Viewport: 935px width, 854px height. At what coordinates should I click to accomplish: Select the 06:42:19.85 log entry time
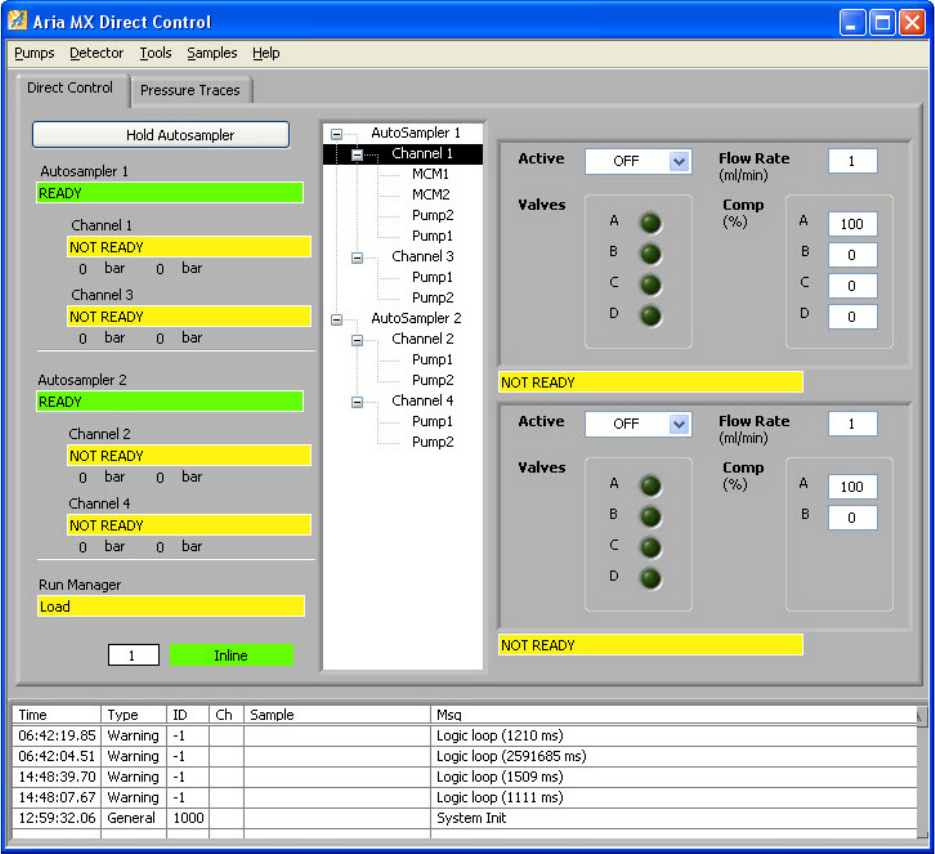tap(57, 736)
